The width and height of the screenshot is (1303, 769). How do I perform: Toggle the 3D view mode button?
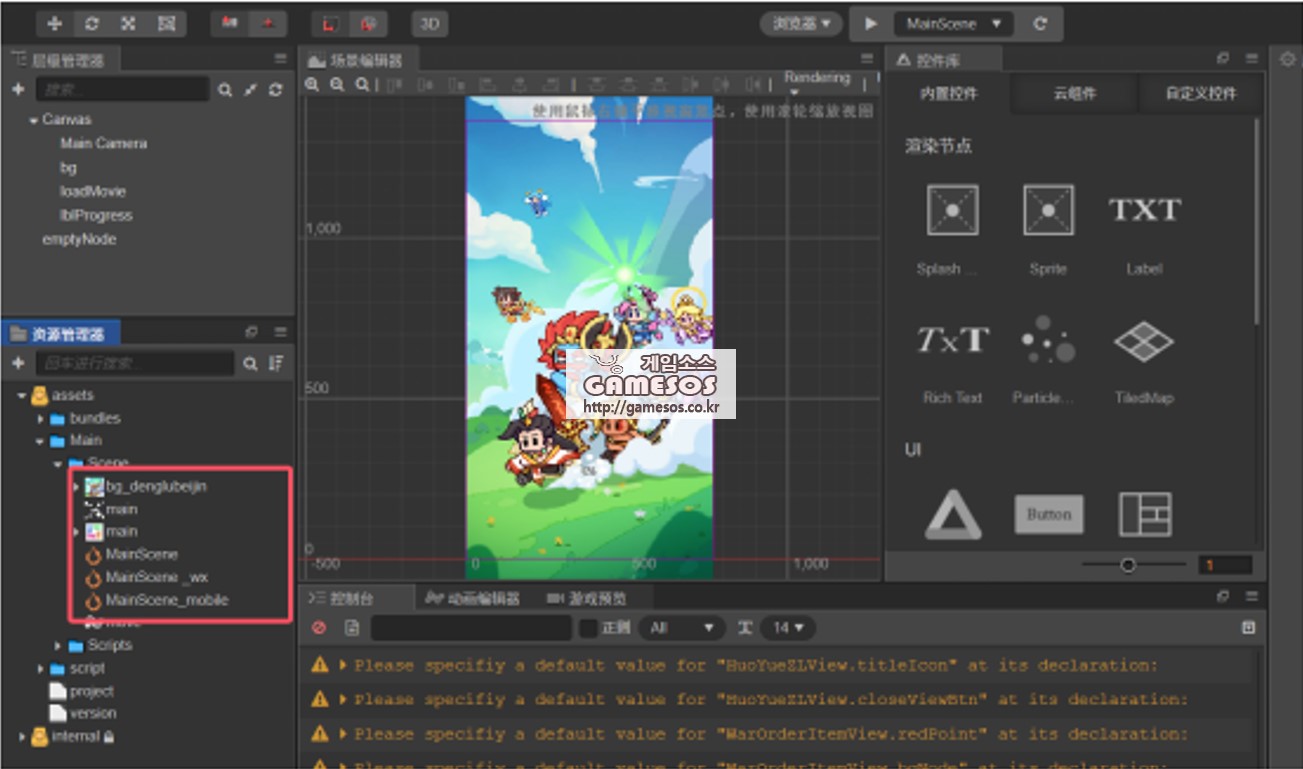(x=429, y=24)
